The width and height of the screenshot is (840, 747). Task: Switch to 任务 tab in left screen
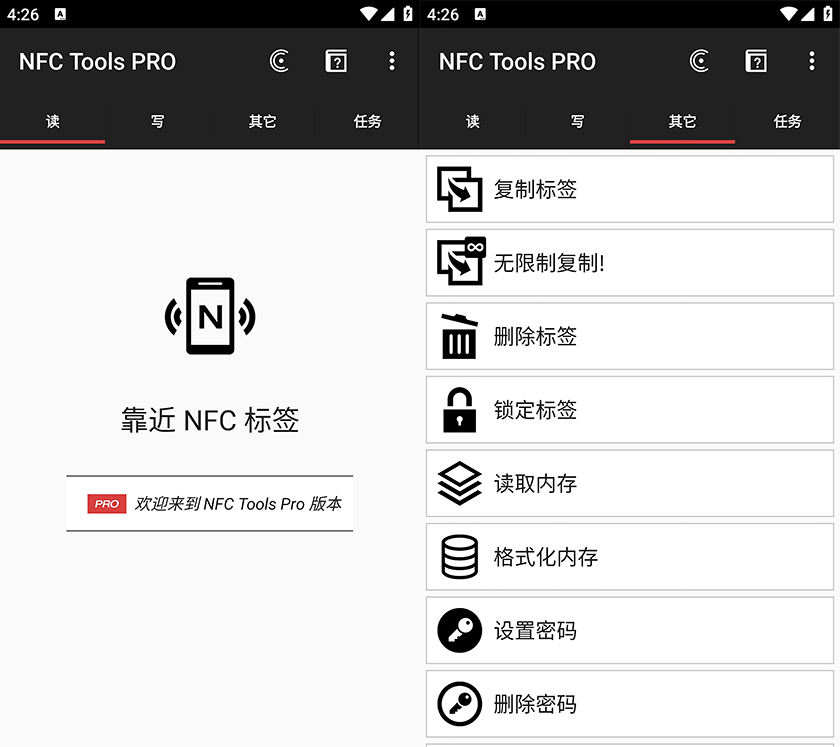368,122
